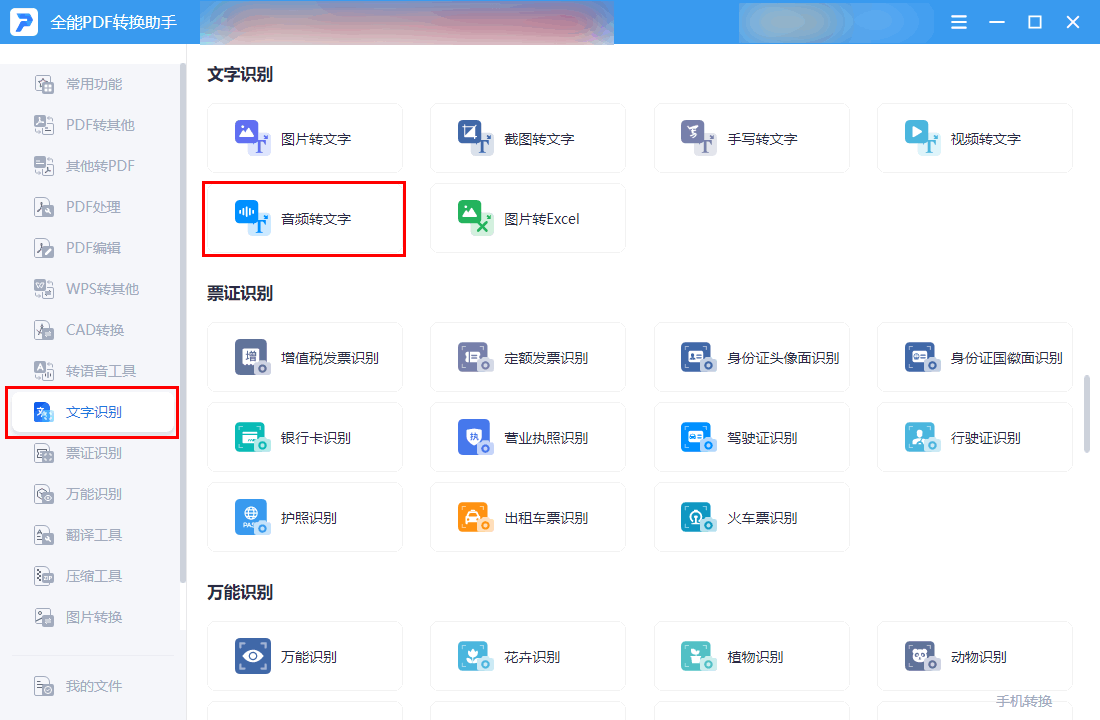Open the 截图转文字 tool icon
Viewport: 1100px width, 720px height.
476,138
